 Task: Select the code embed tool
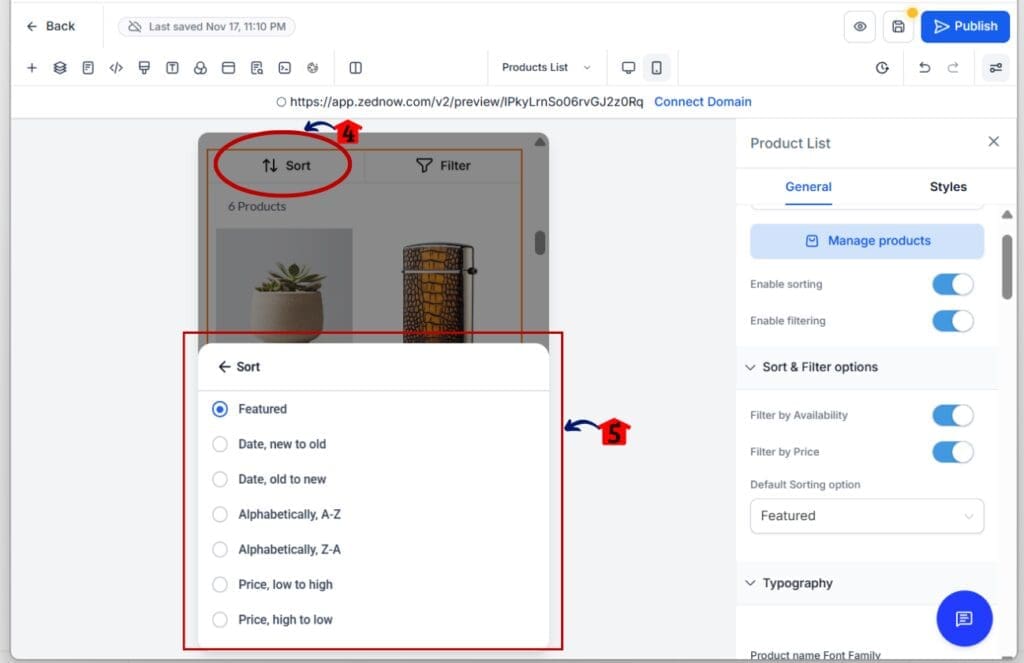coord(115,67)
